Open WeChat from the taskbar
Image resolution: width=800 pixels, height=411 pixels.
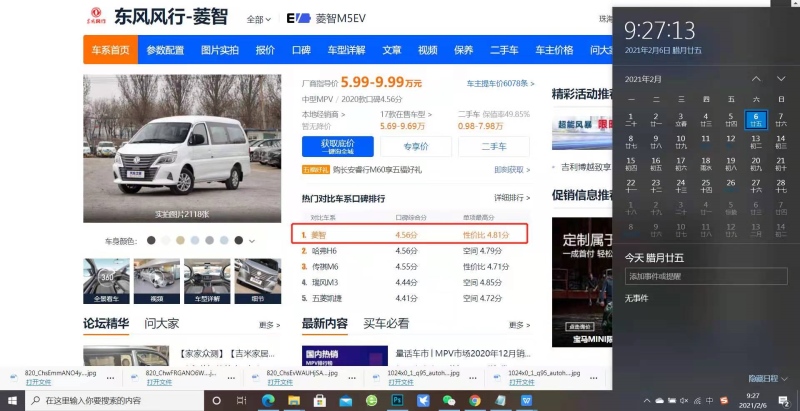coord(449,400)
